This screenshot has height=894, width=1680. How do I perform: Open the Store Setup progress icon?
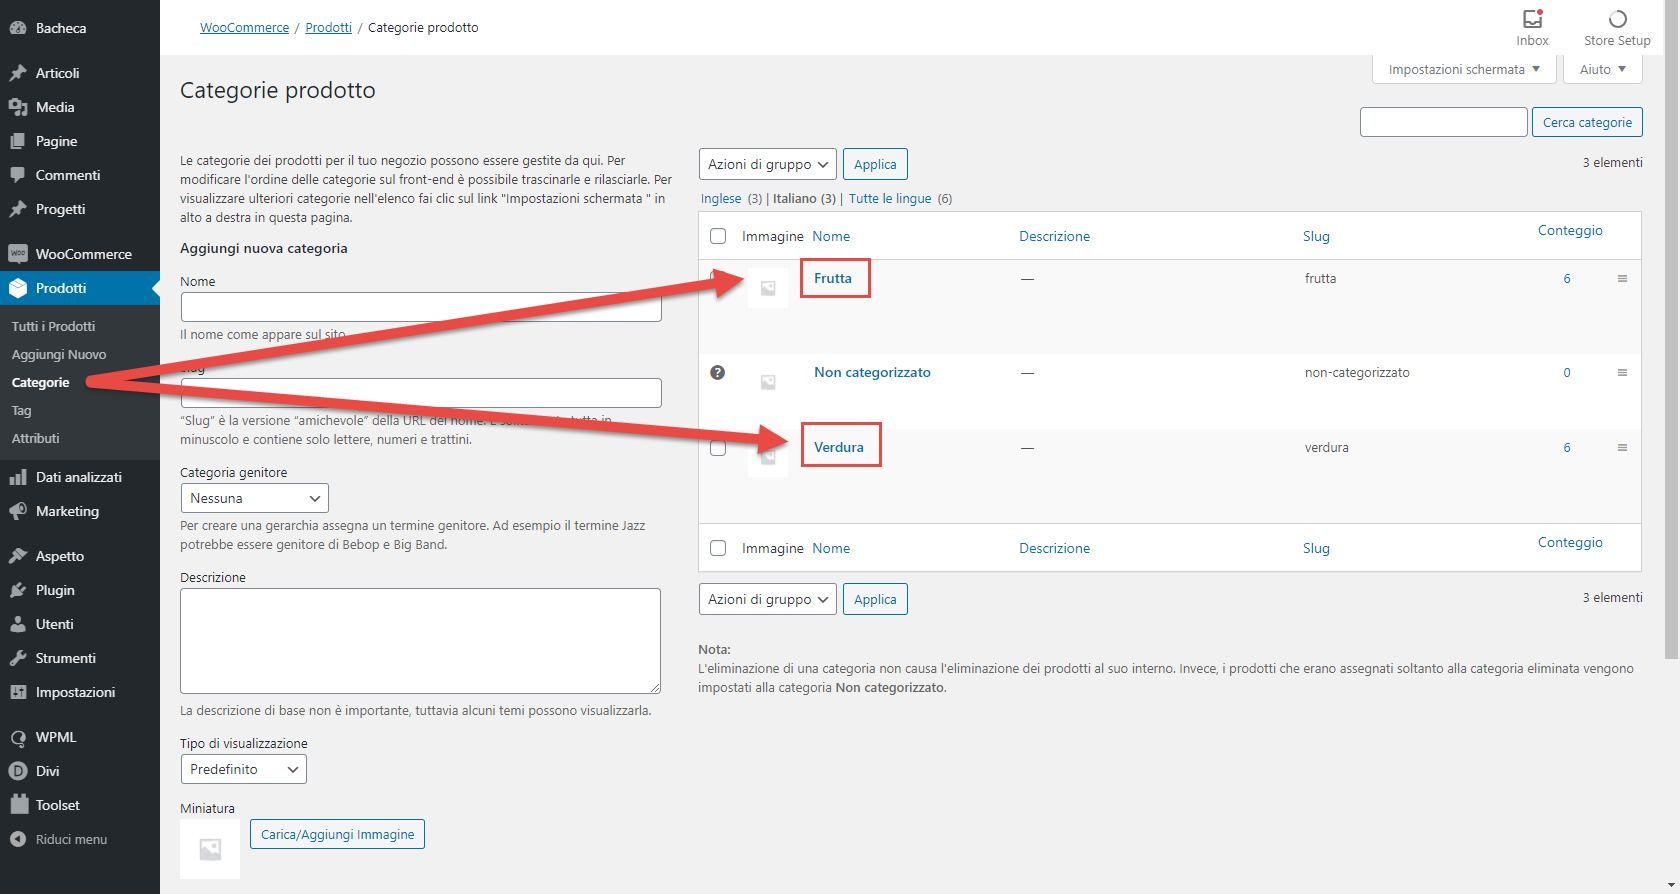(x=1617, y=20)
